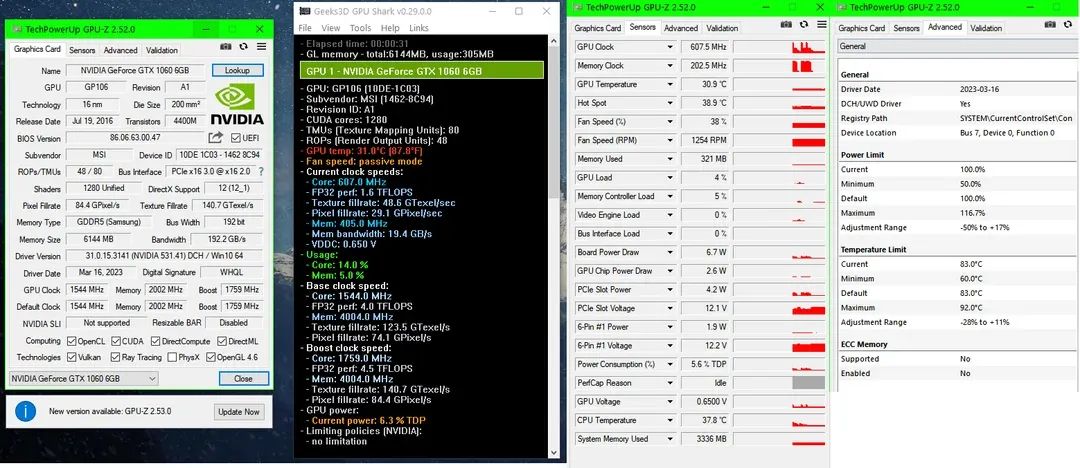Viewport: 1080px width, 468px height.
Task: Enable the PhysX checkbox
Action: coord(171,358)
